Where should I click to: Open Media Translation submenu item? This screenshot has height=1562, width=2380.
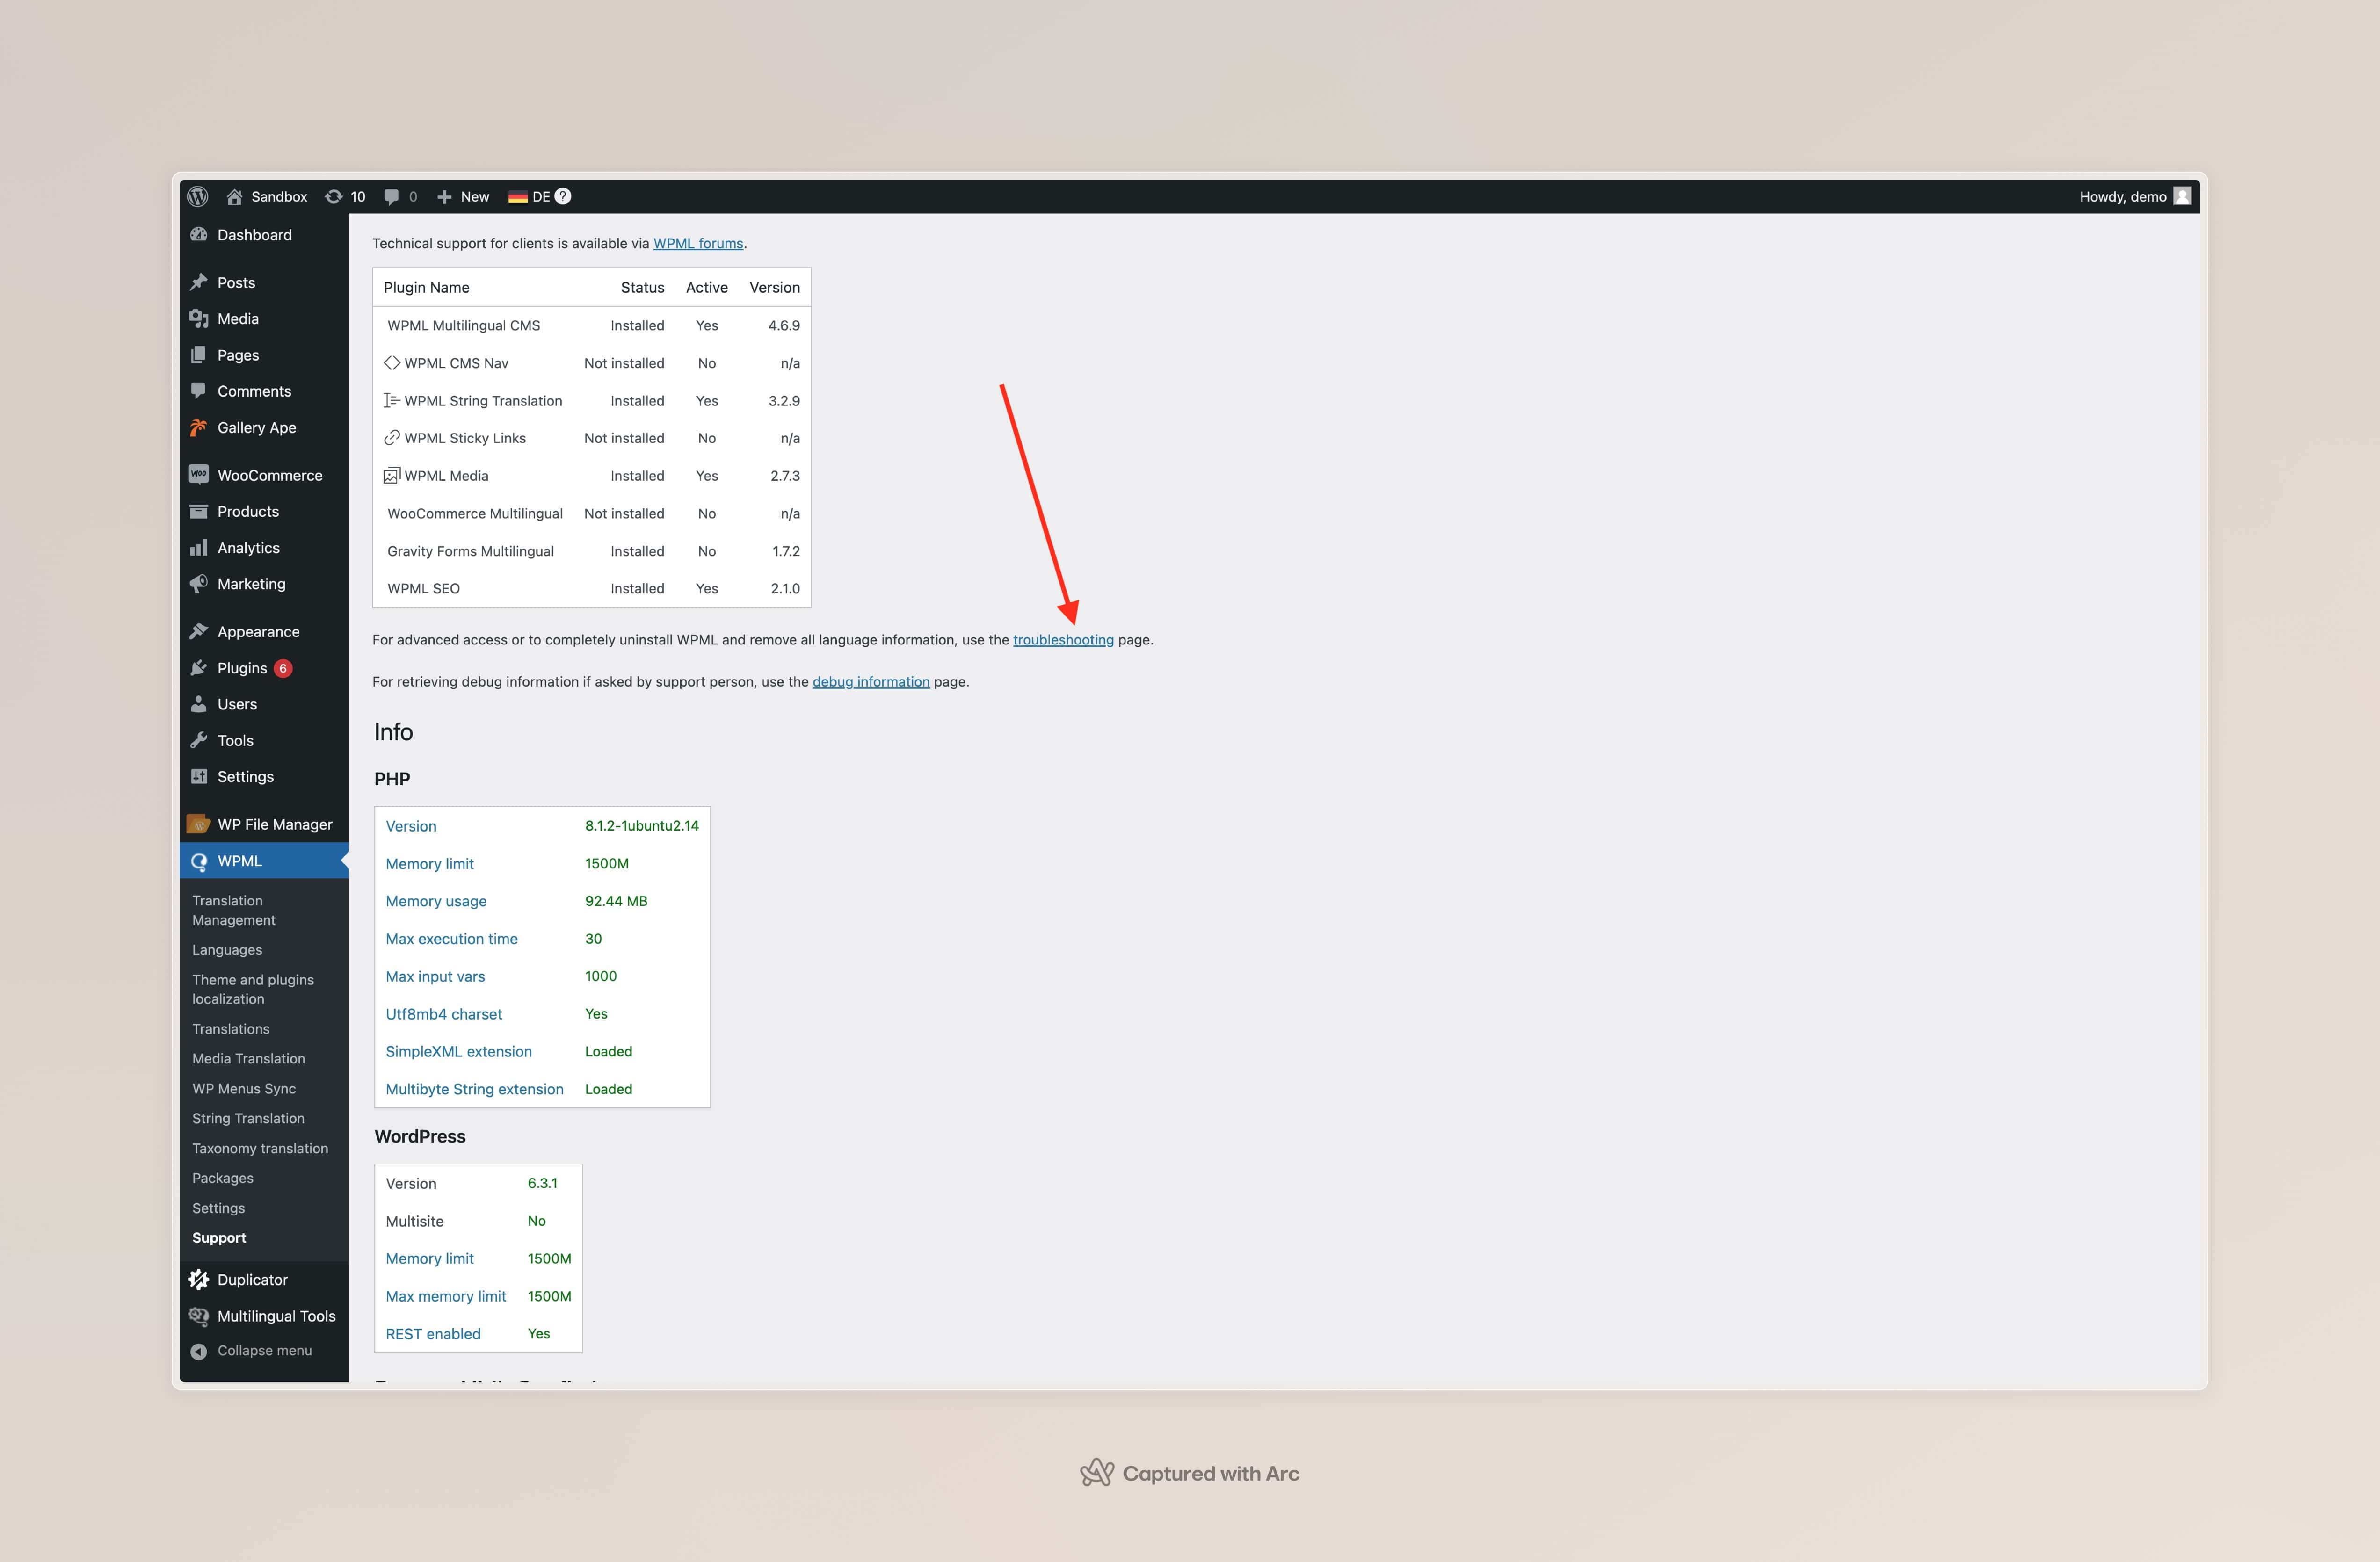(248, 1058)
